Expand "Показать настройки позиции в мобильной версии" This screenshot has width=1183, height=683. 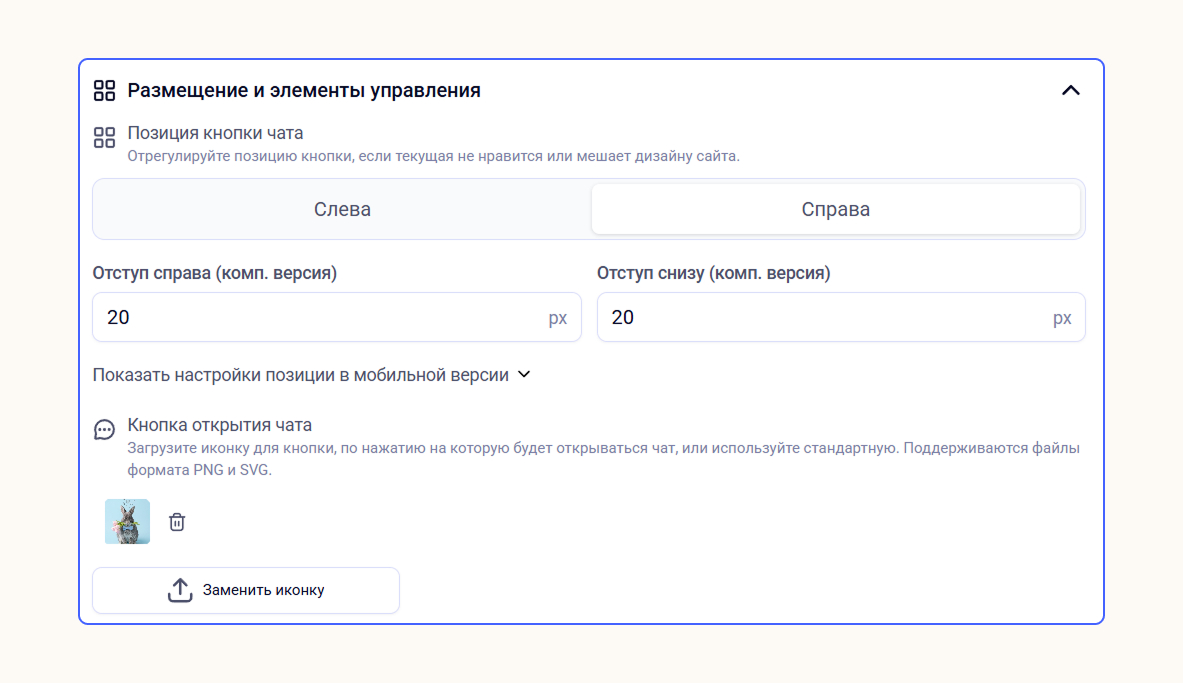pos(300,375)
